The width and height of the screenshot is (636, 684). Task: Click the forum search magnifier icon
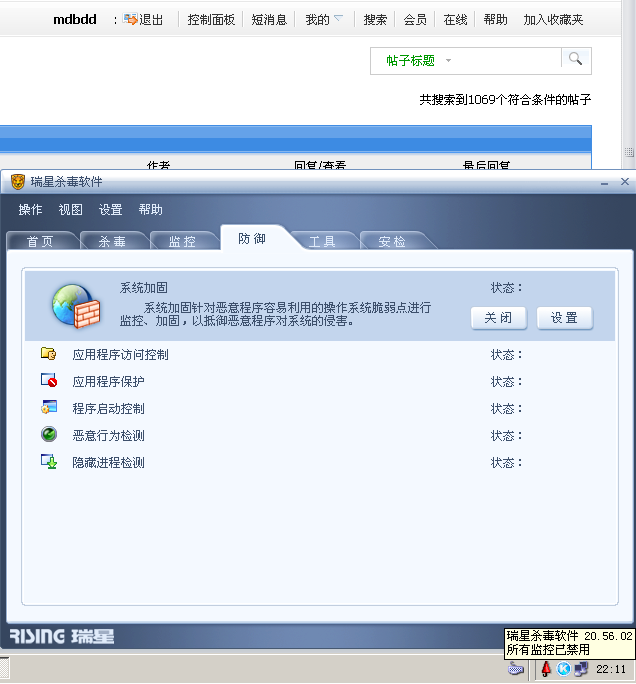tap(575, 59)
